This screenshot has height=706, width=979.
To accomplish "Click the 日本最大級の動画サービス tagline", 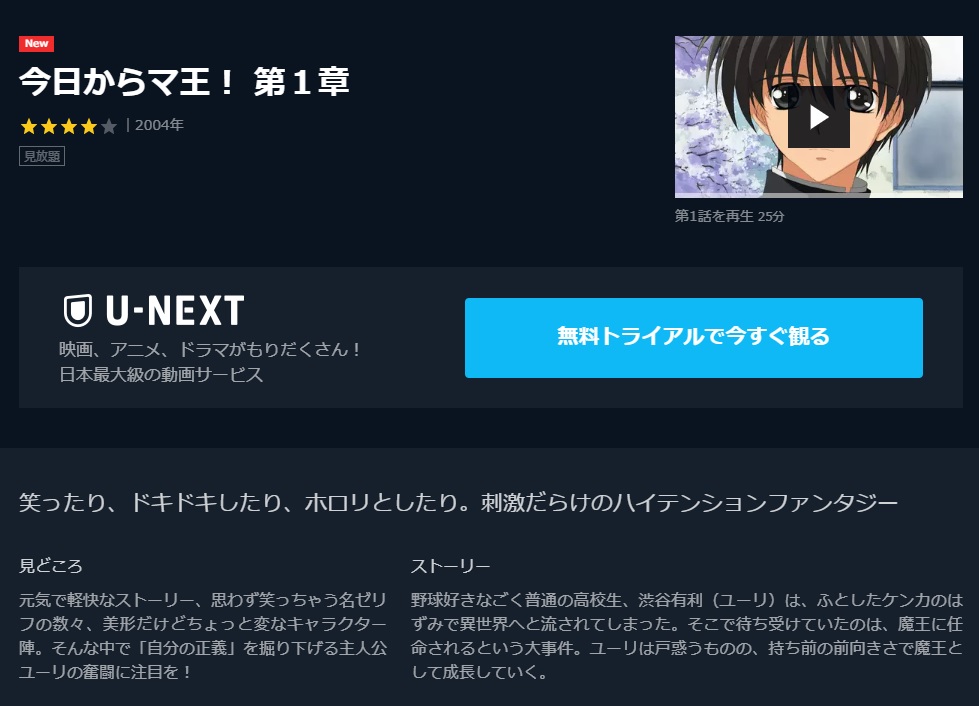I will tap(161, 375).
